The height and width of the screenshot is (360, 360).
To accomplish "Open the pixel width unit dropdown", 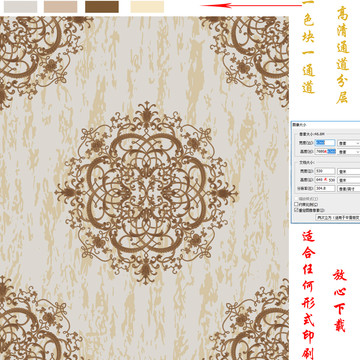I will pyautogui.click(x=349, y=143).
